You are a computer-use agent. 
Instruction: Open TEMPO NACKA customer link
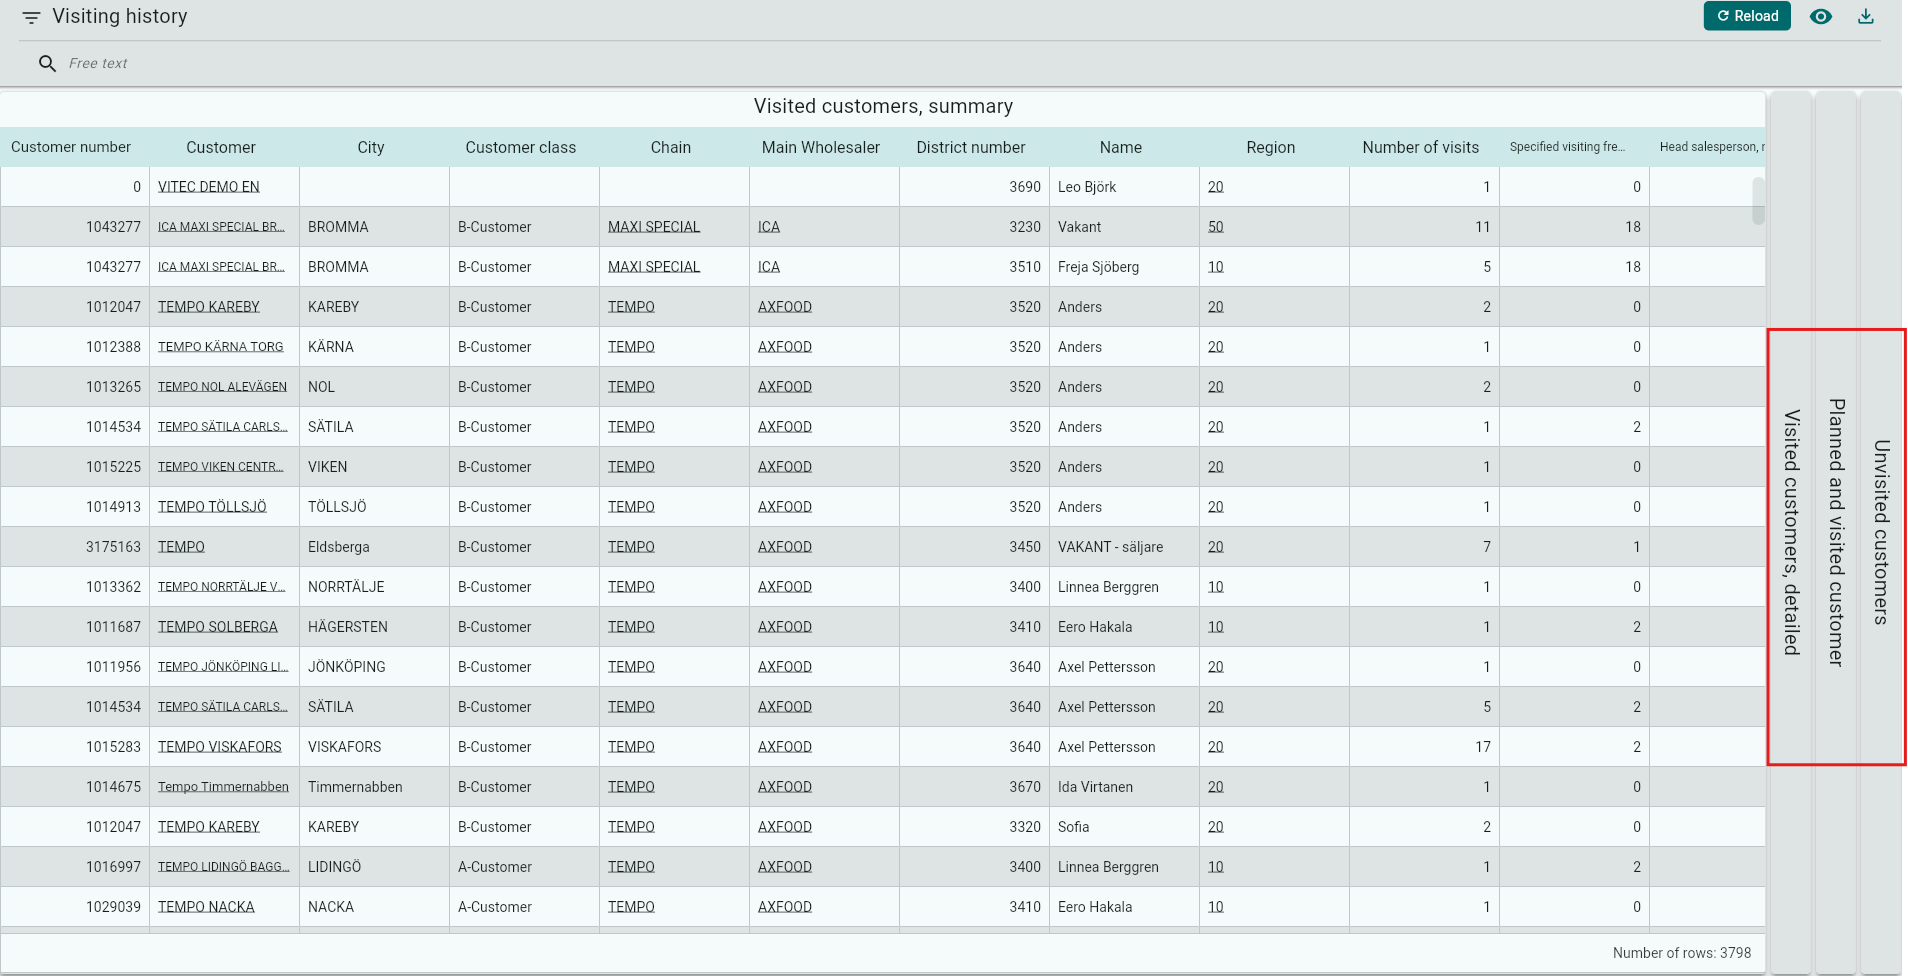tap(206, 907)
